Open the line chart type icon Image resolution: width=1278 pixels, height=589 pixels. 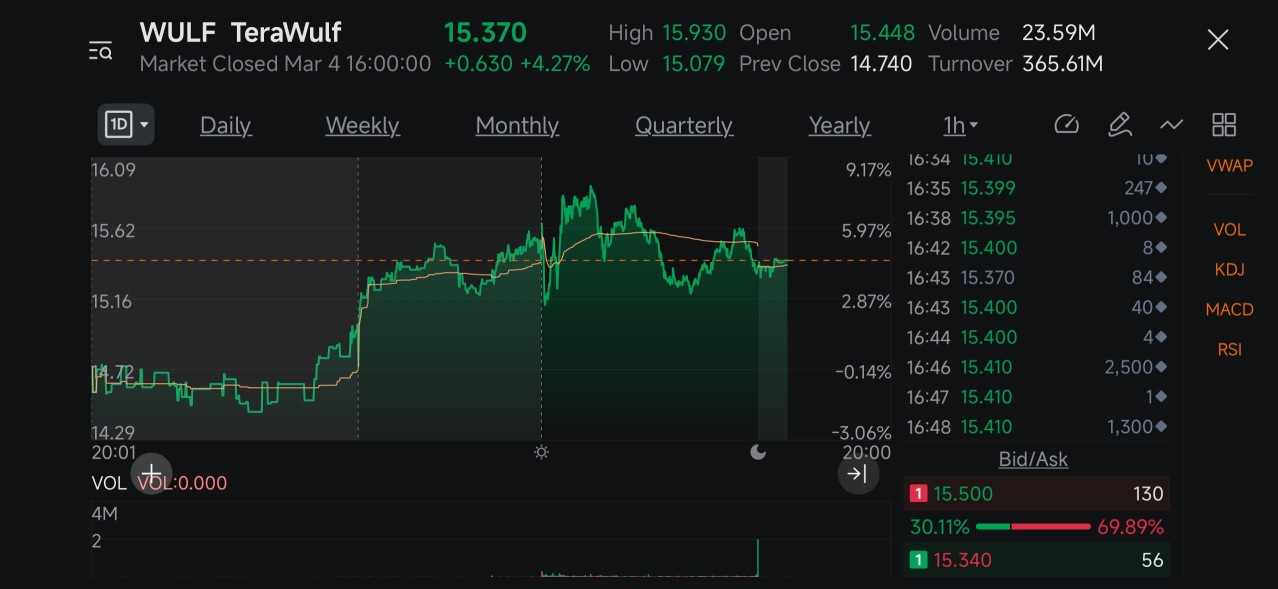click(1171, 125)
